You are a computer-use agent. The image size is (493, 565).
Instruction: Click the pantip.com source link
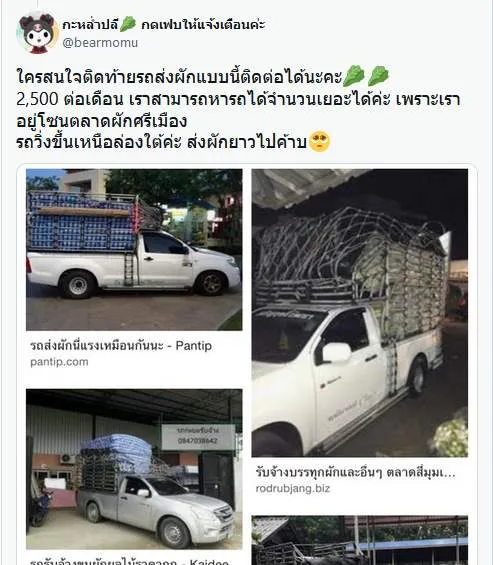coord(59,362)
